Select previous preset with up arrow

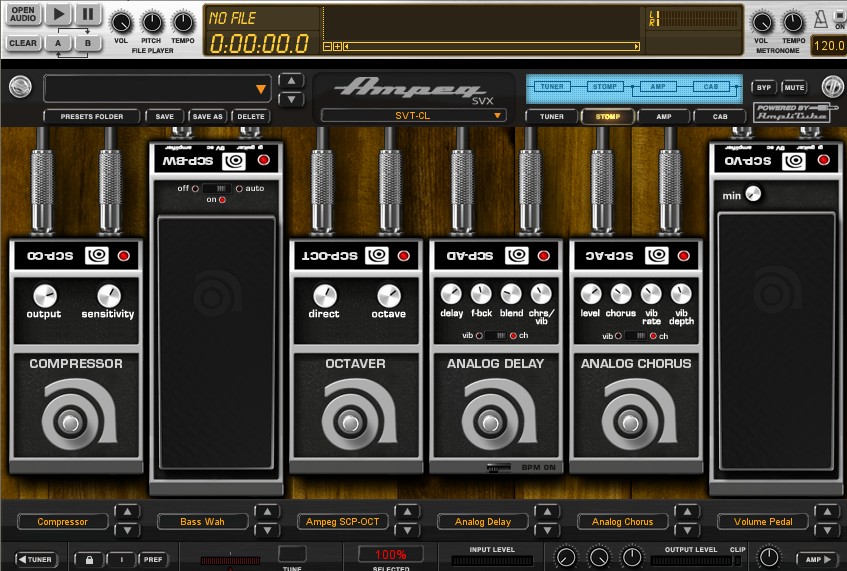coord(291,81)
